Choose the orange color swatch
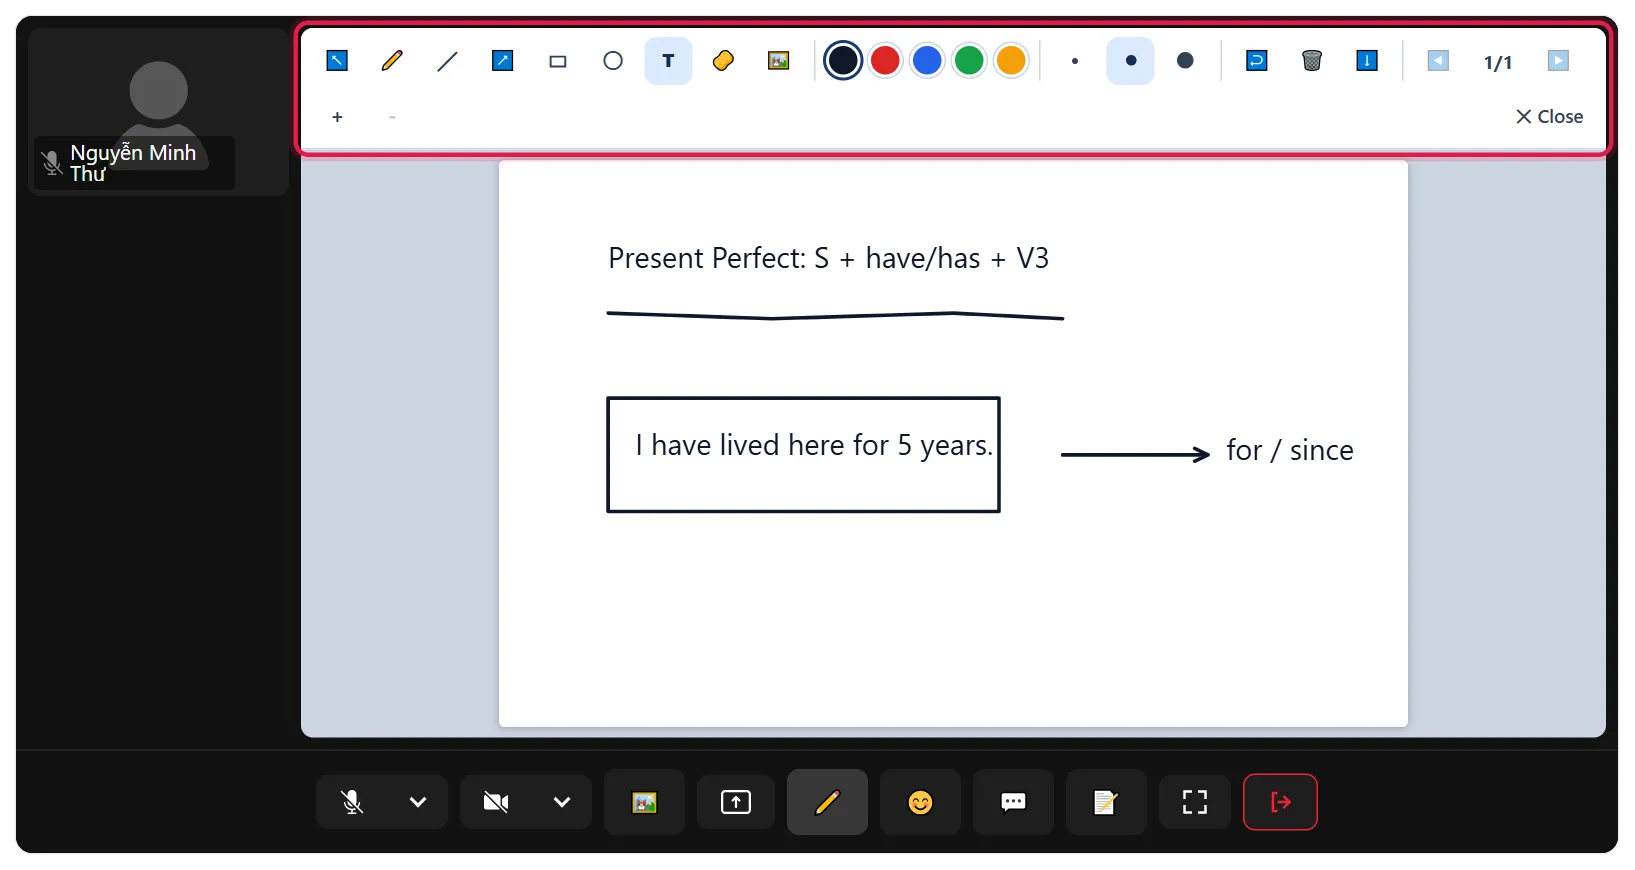The height and width of the screenshot is (870, 1635). pyautogui.click(x=1011, y=61)
